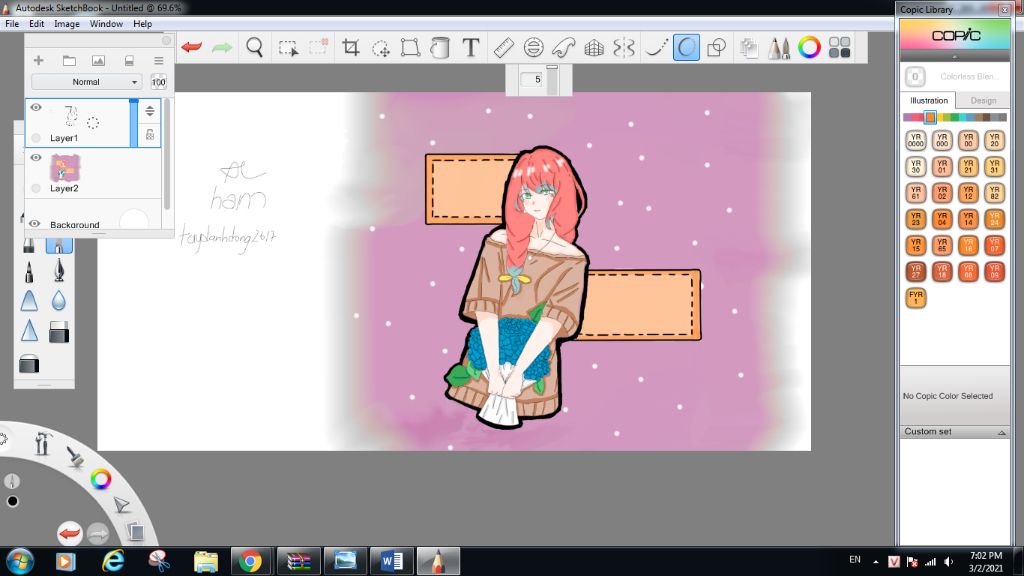Select the hard eraser brush in palette
Image resolution: width=1024 pixels, height=576 pixels.
click(x=59, y=332)
